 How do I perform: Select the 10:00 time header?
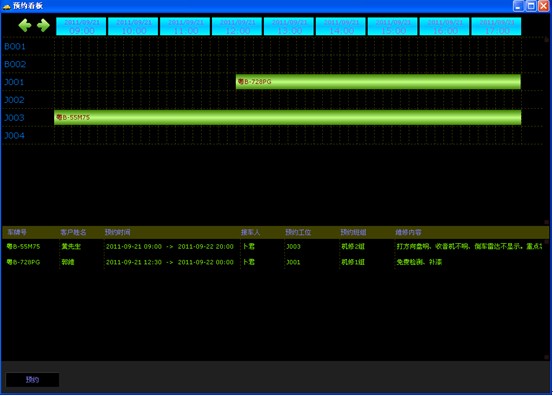coord(133,26)
